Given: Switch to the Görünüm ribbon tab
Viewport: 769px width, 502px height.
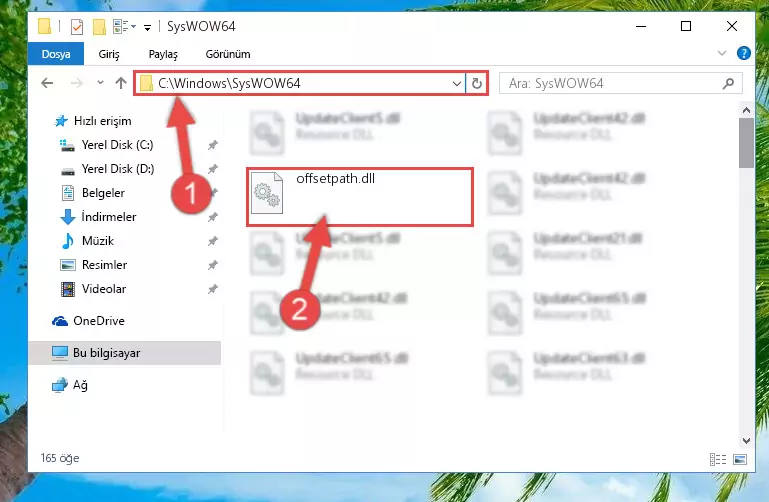Looking at the screenshot, I should 228,54.
